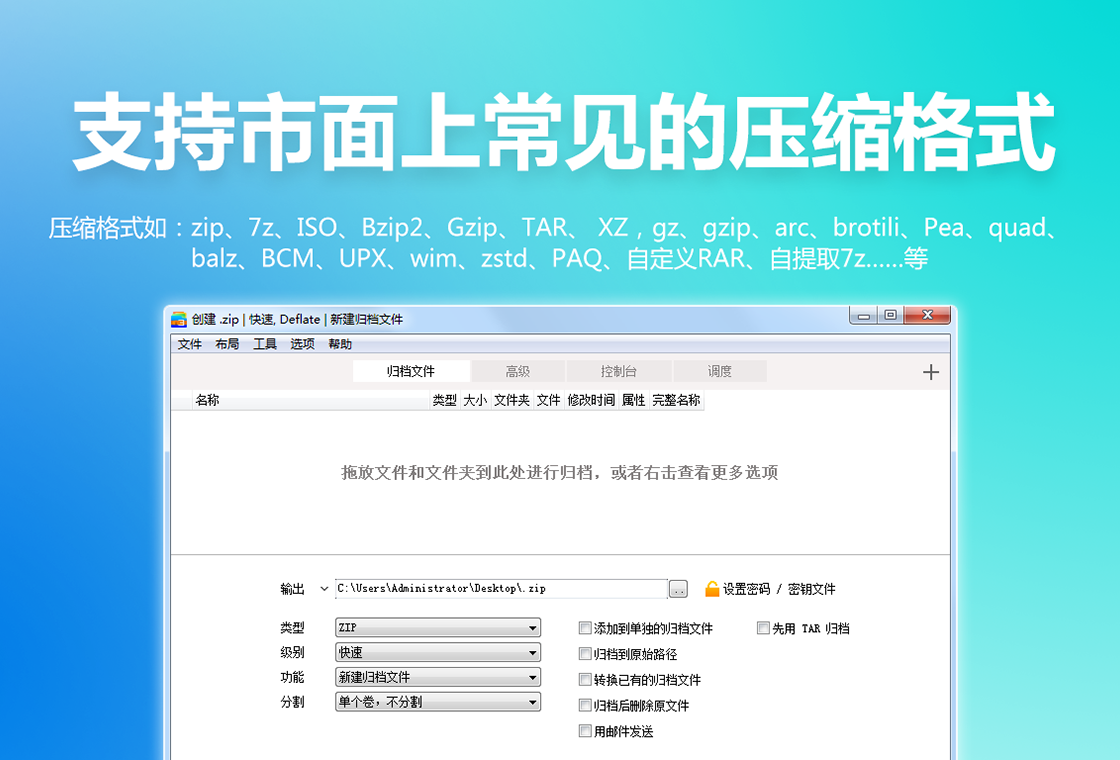Toggle 先用 TAR 归档 checkbox
Image resolution: width=1120 pixels, height=760 pixels.
tap(763, 629)
